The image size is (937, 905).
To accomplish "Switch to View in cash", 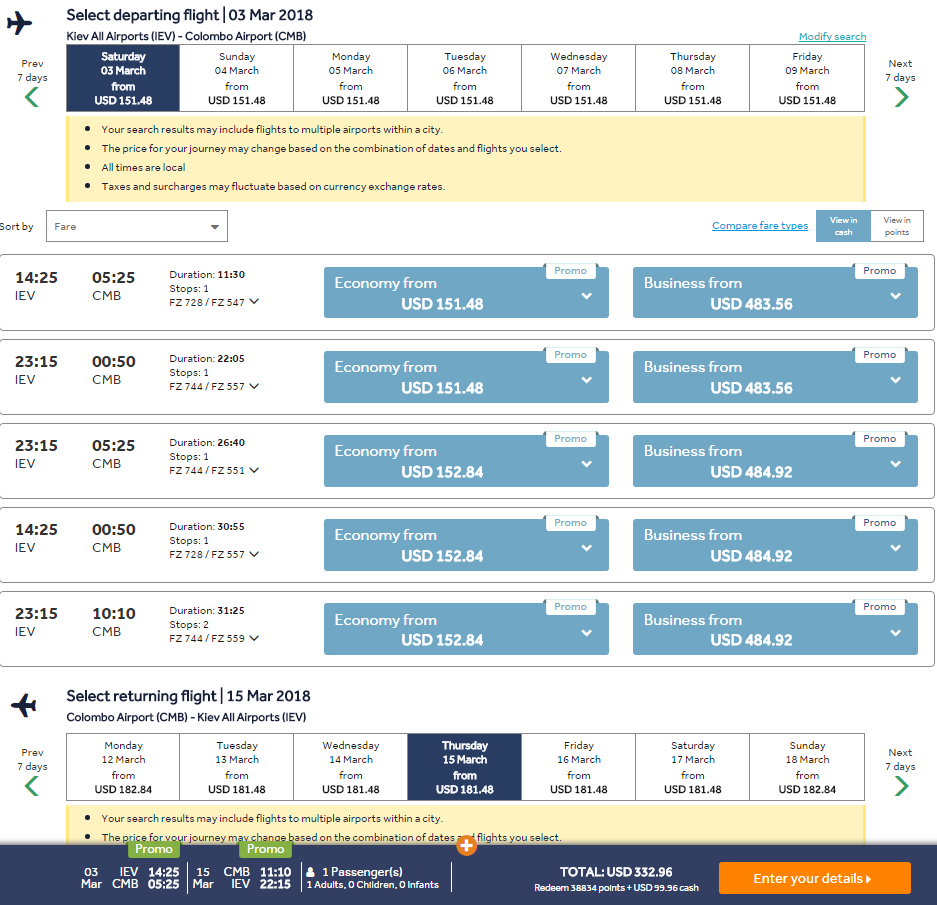I will tap(843, 226).
